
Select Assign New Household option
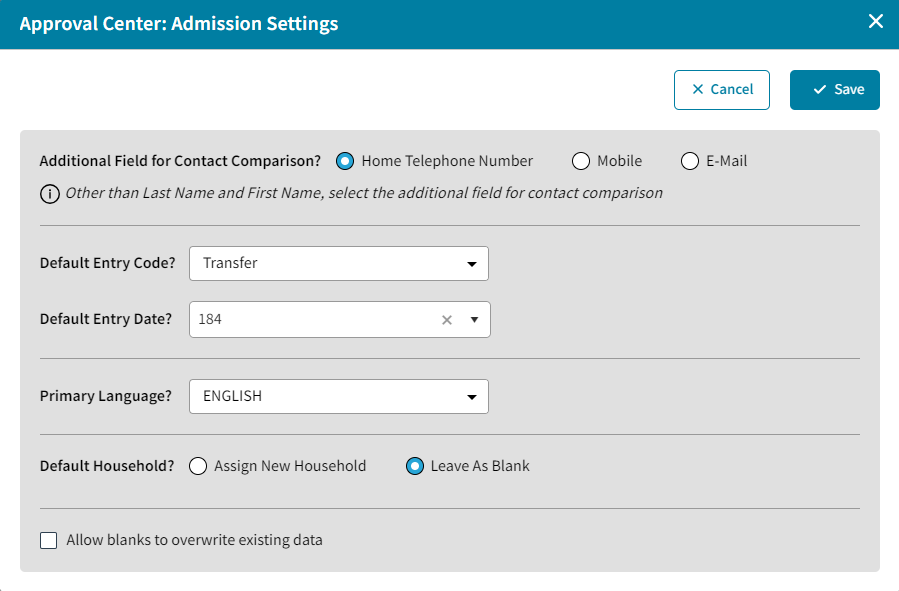198,466
